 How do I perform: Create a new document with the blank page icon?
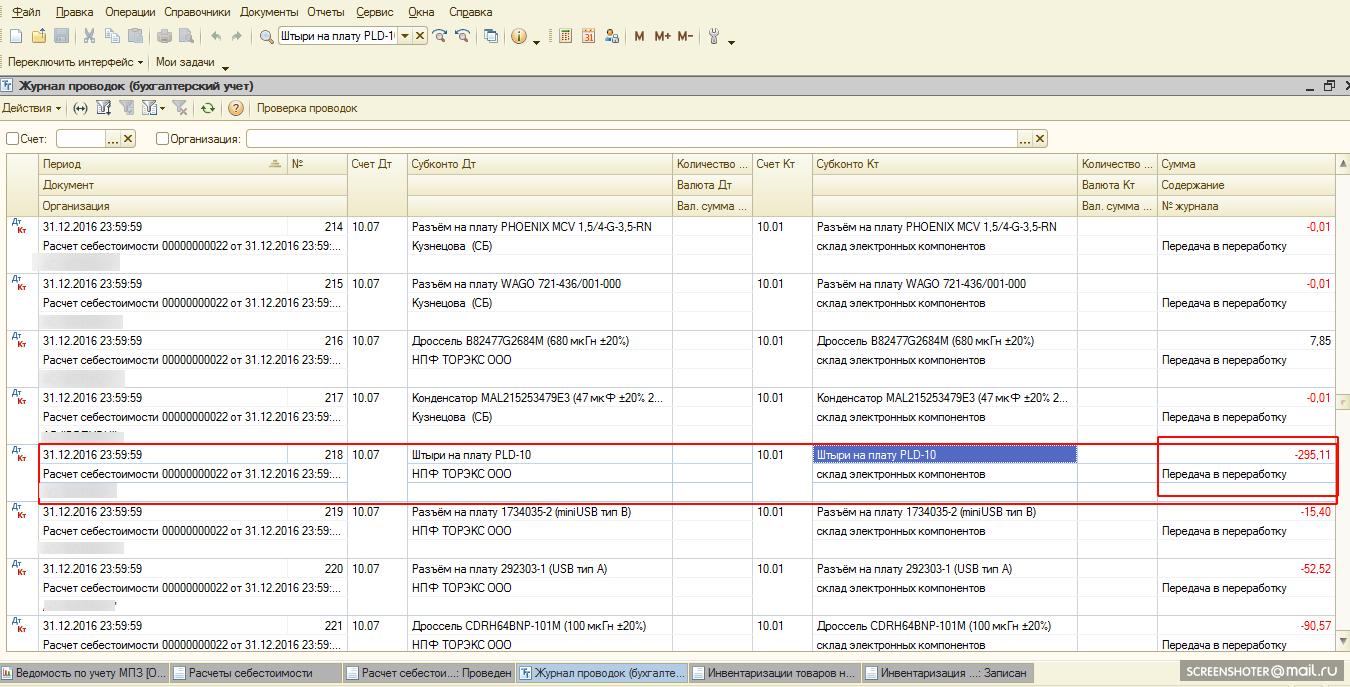pyautogui.click(x=15, y=36)
